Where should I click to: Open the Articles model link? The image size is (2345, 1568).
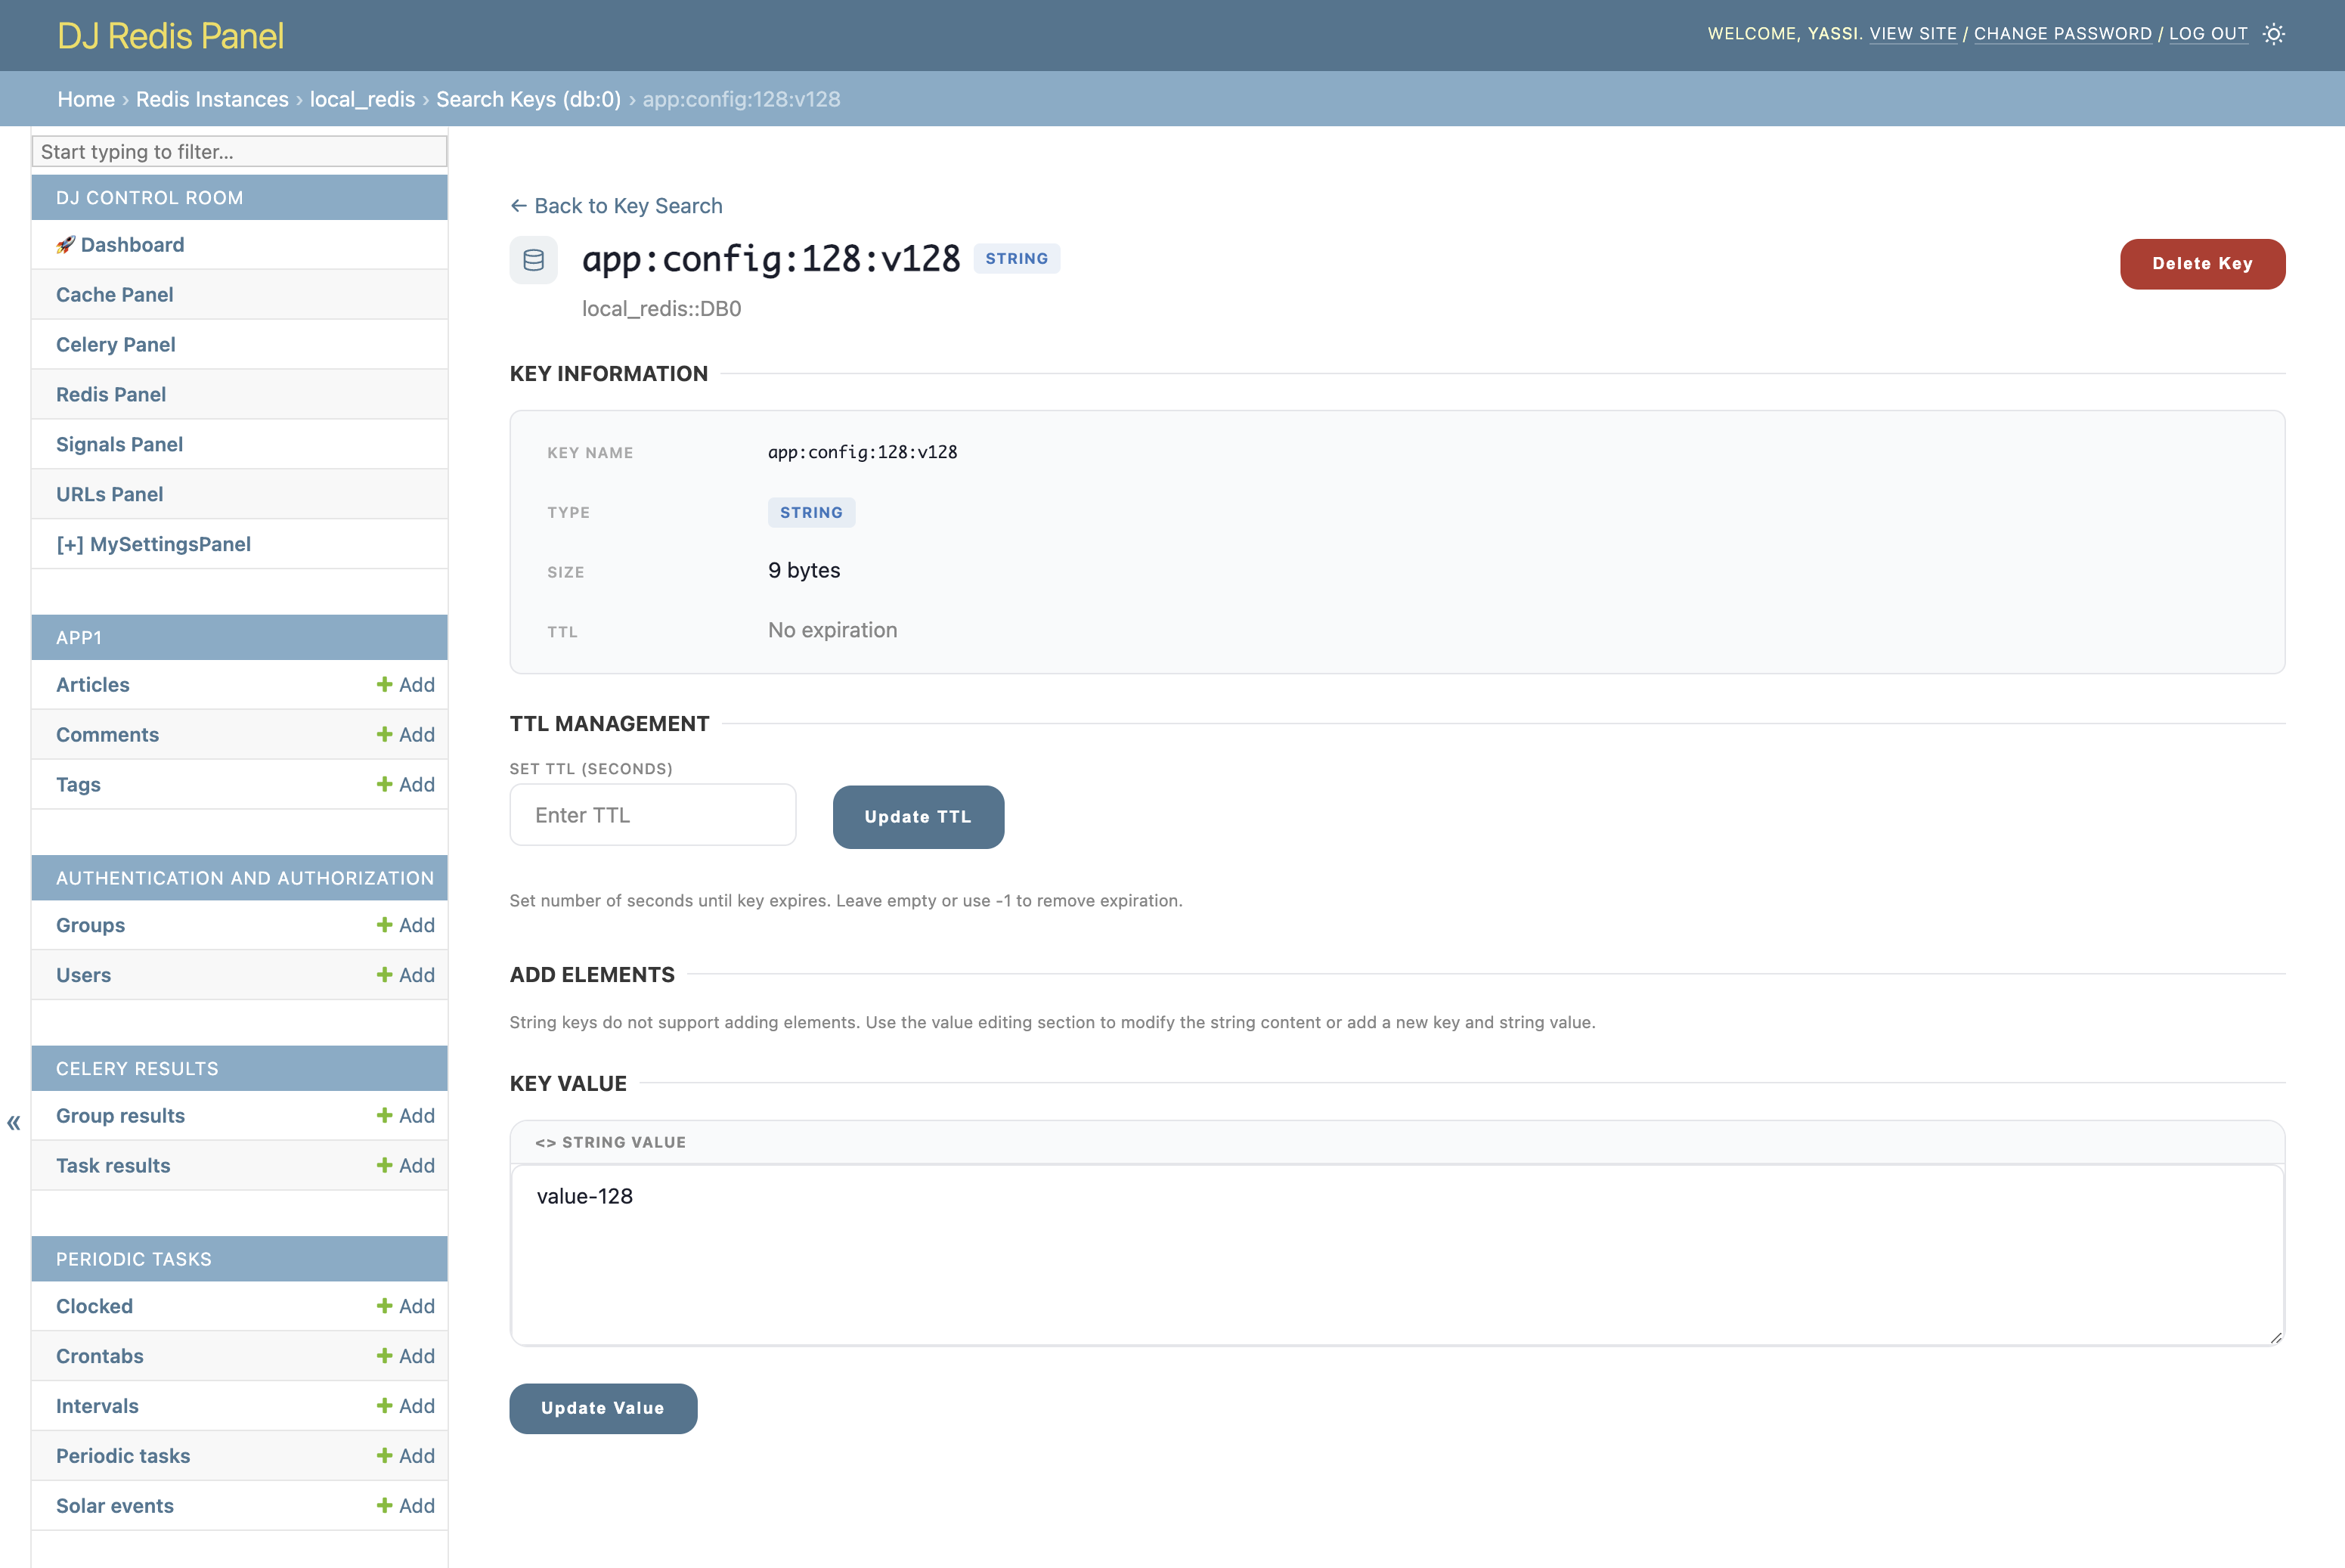pyautogui.click(x=93, y=685)
